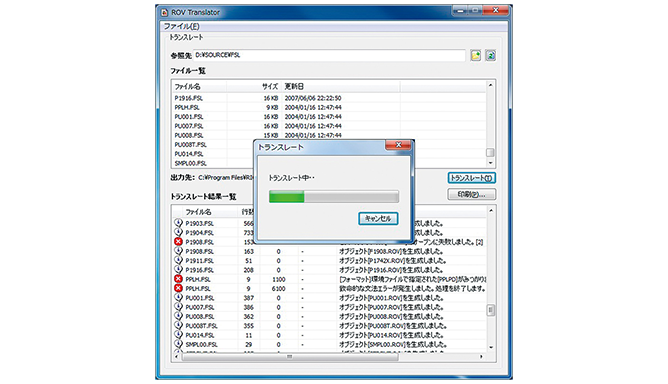Select message オブジェクト[P1742X.ROV]を生成しました。

[392, 261]
